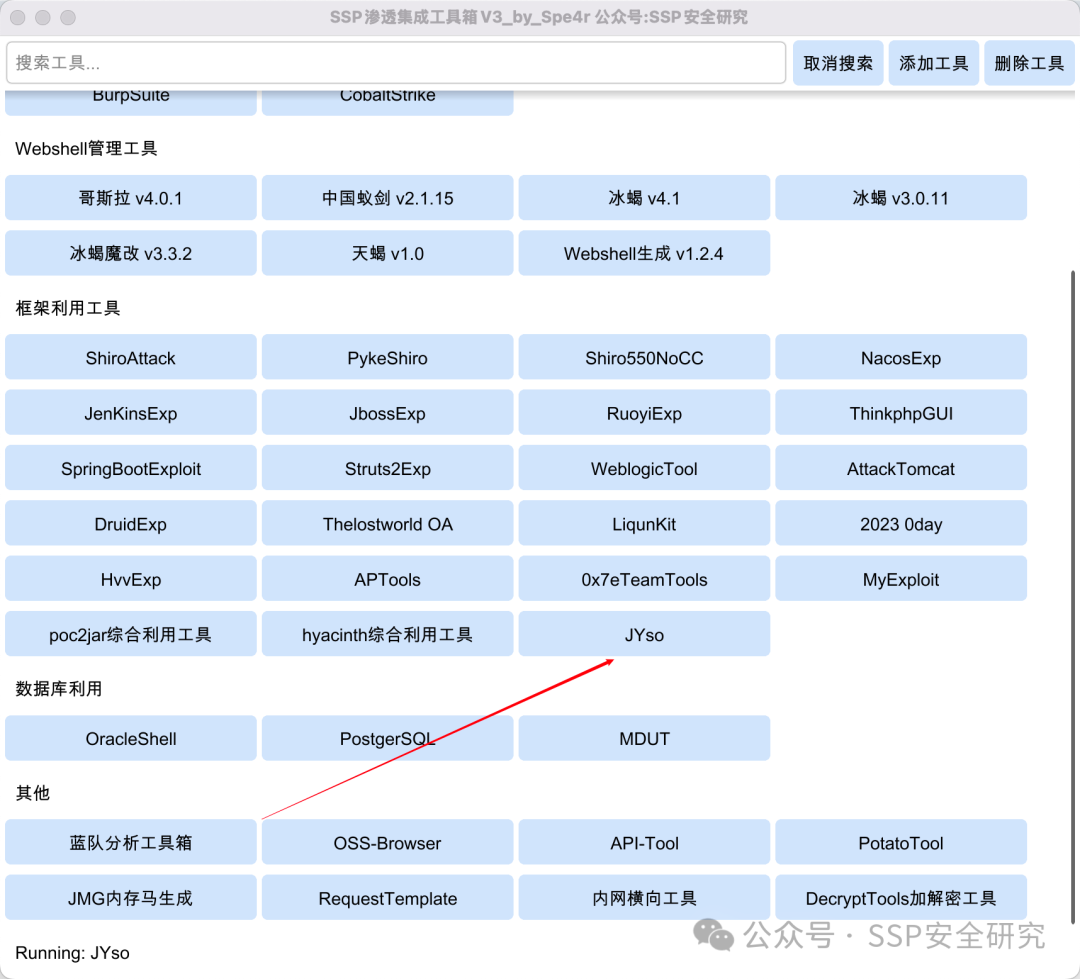Click the 取消搜索 button
The height and width of the screenshot is (979, 1080).
click(838, 63)
